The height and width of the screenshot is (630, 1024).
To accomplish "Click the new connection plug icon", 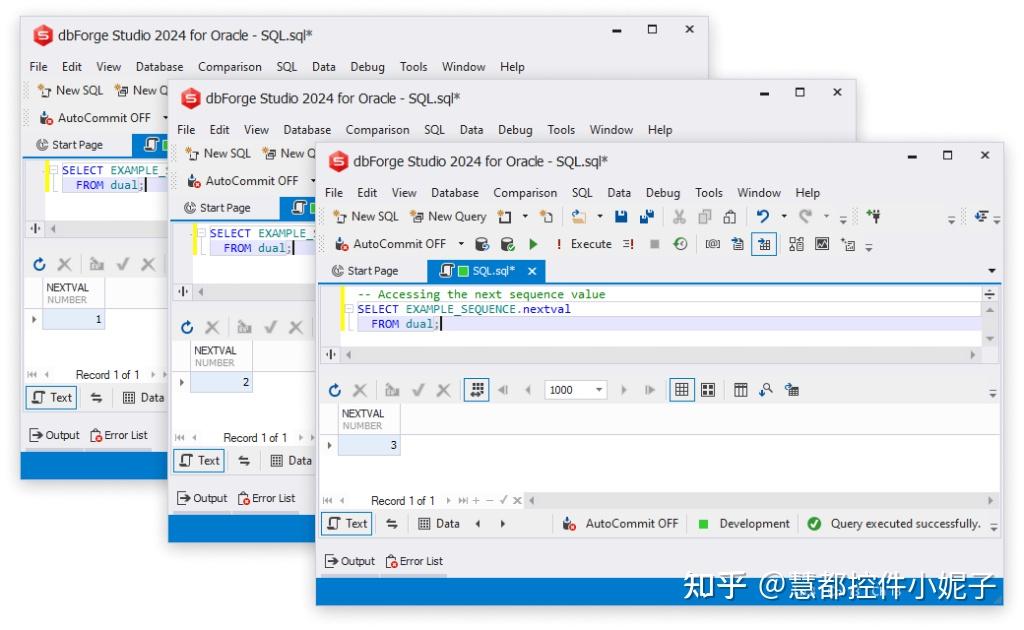I will coord(873,216).
